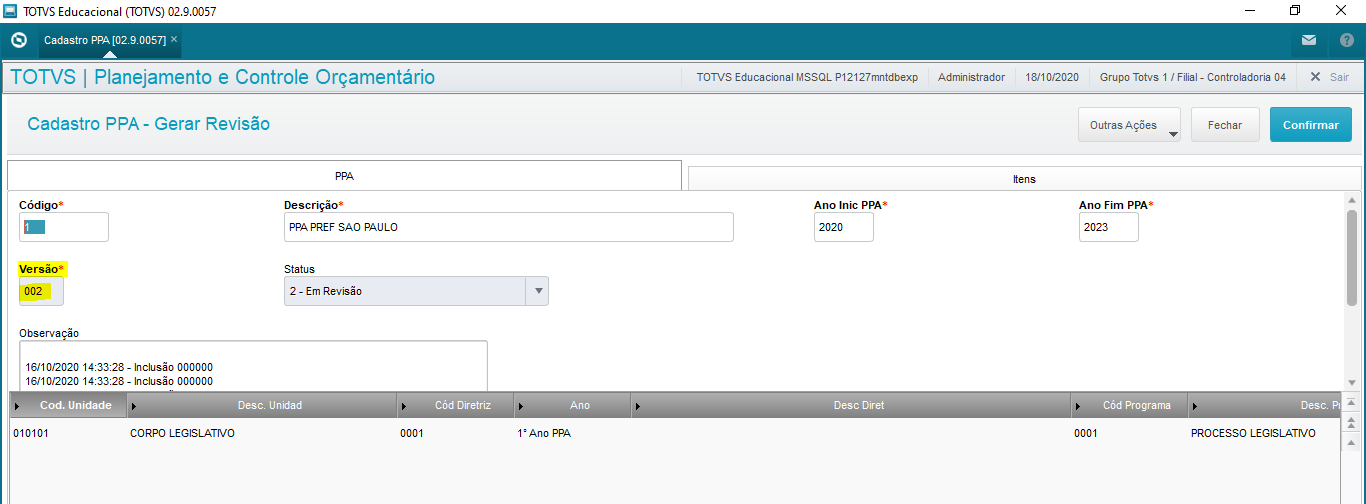Select the cell 010101
Viewport: 1366px width, 504px height.
tap(32, 433)
